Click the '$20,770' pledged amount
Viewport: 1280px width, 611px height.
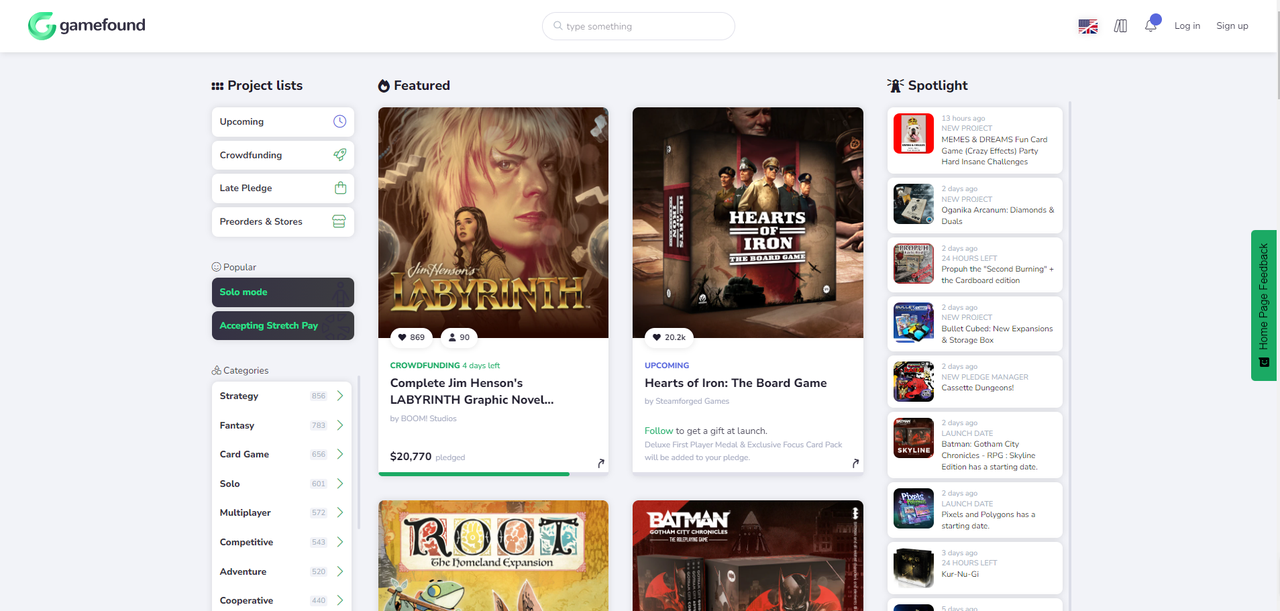pyautogui.click(x=411, y=456)
